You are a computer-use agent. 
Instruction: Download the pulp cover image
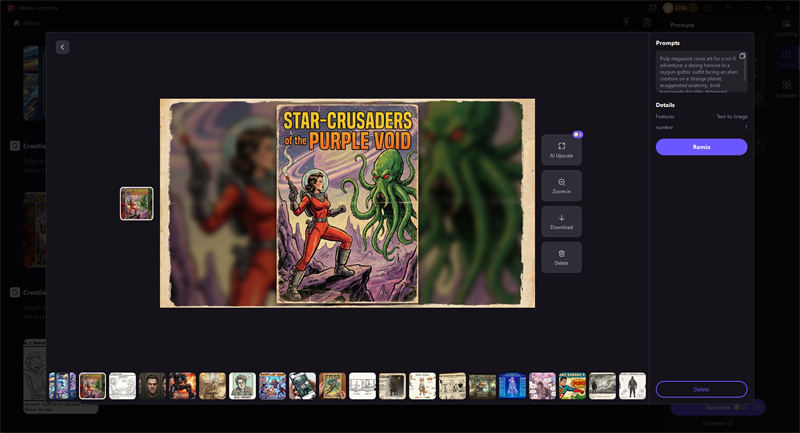[x=561, y=222]
